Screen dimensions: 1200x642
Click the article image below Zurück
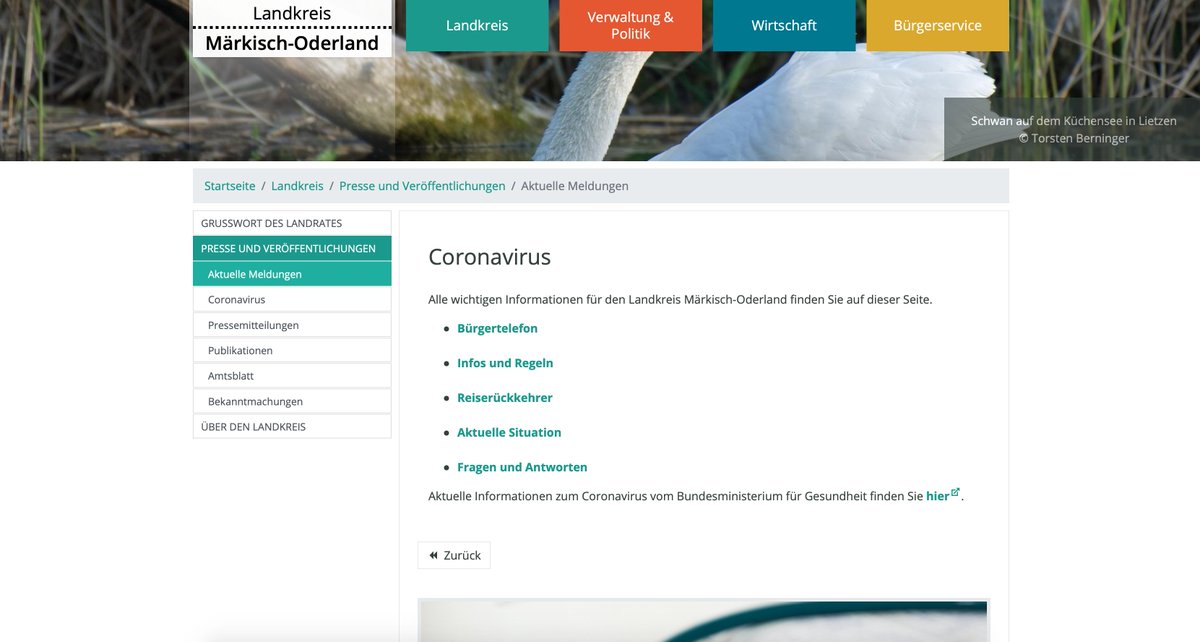(x=704, y=621)
